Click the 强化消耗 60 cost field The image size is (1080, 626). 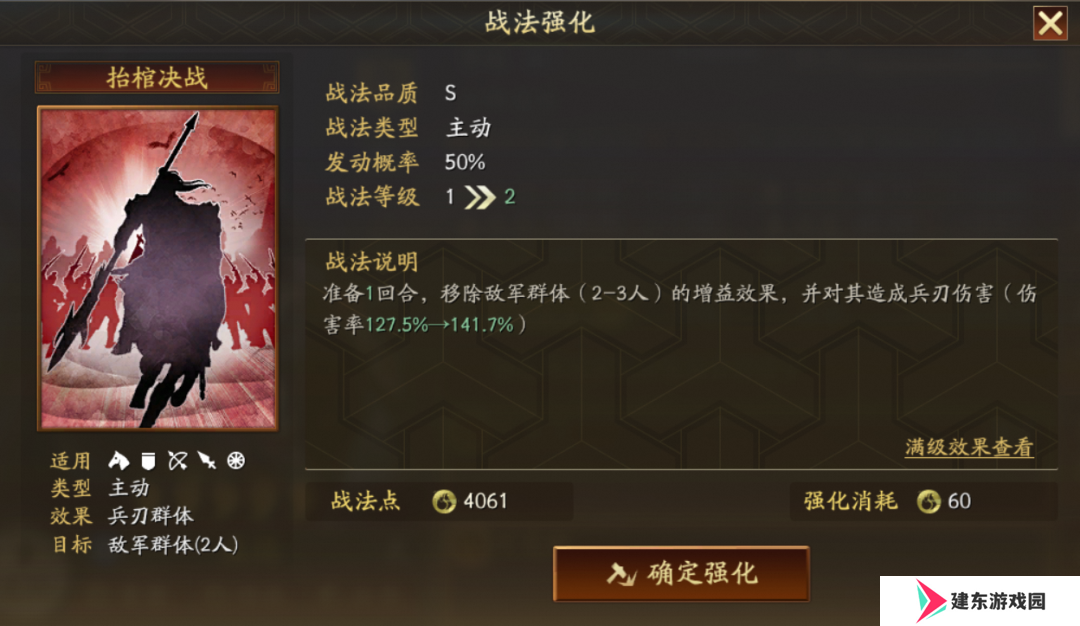click(x=923, y=501)
